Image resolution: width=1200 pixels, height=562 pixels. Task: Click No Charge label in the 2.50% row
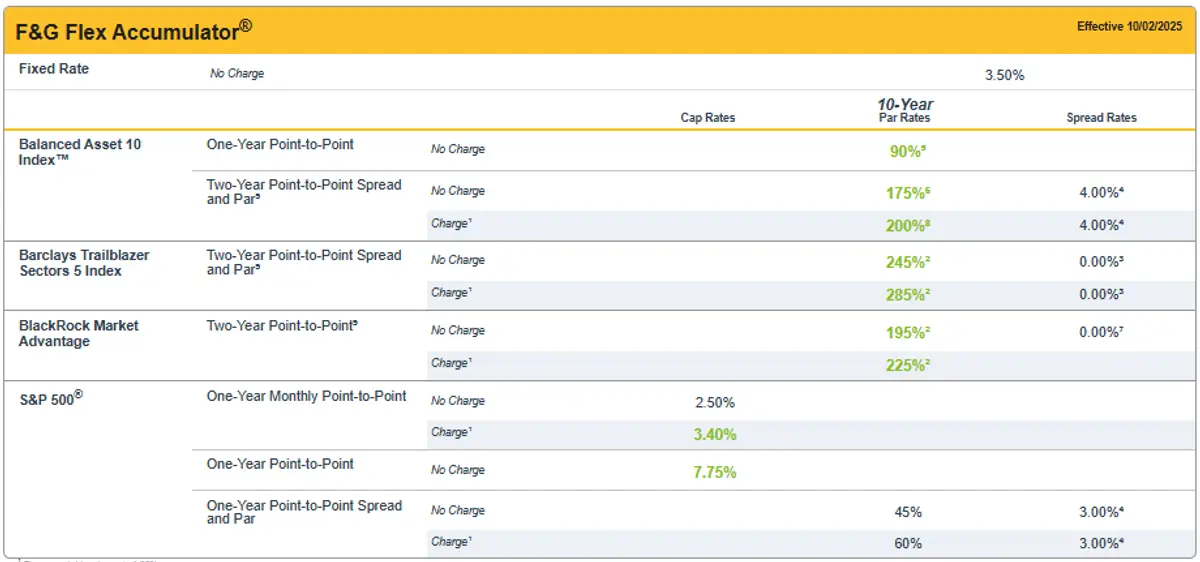point(458,402)
